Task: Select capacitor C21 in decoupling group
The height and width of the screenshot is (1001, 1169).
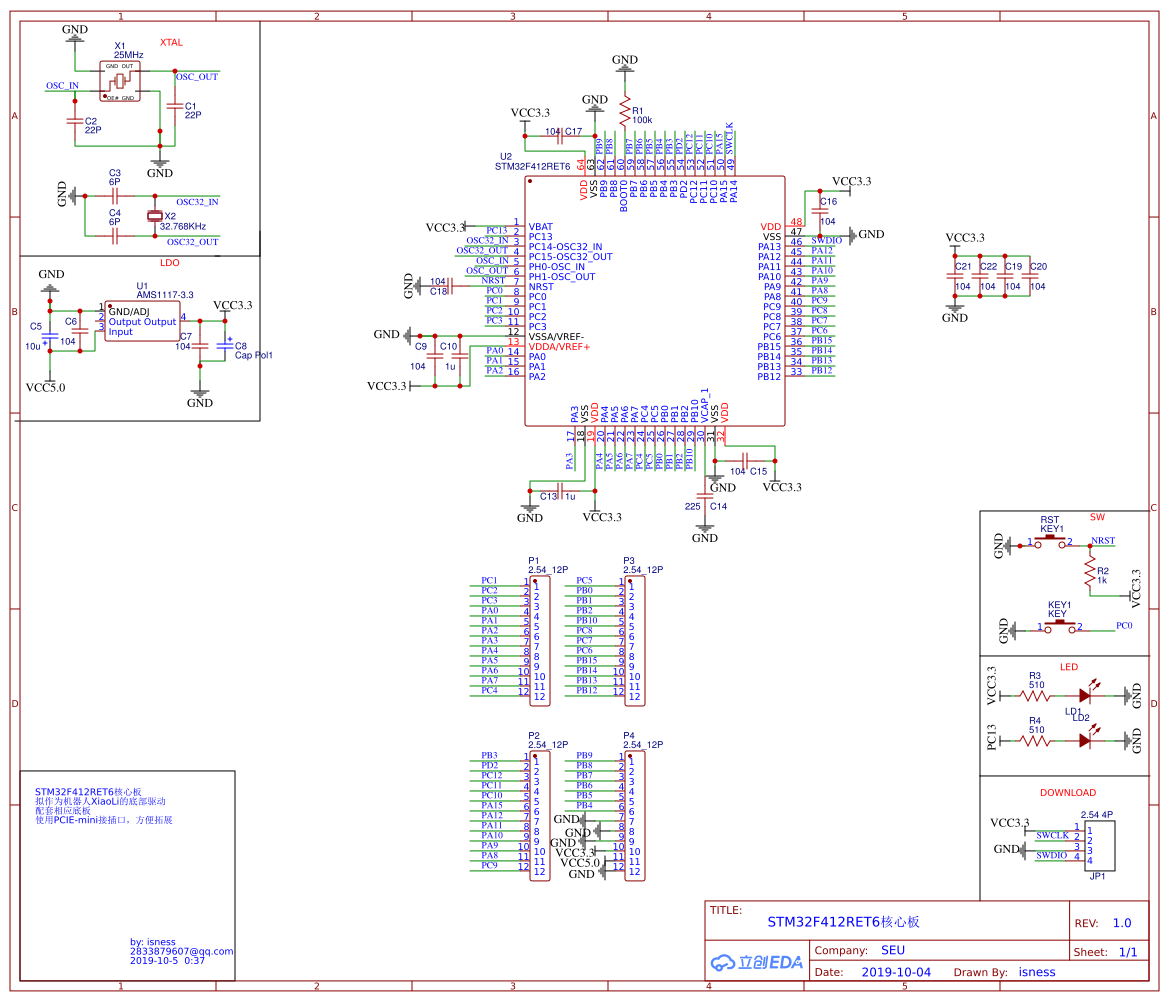Action: [955, 277]
